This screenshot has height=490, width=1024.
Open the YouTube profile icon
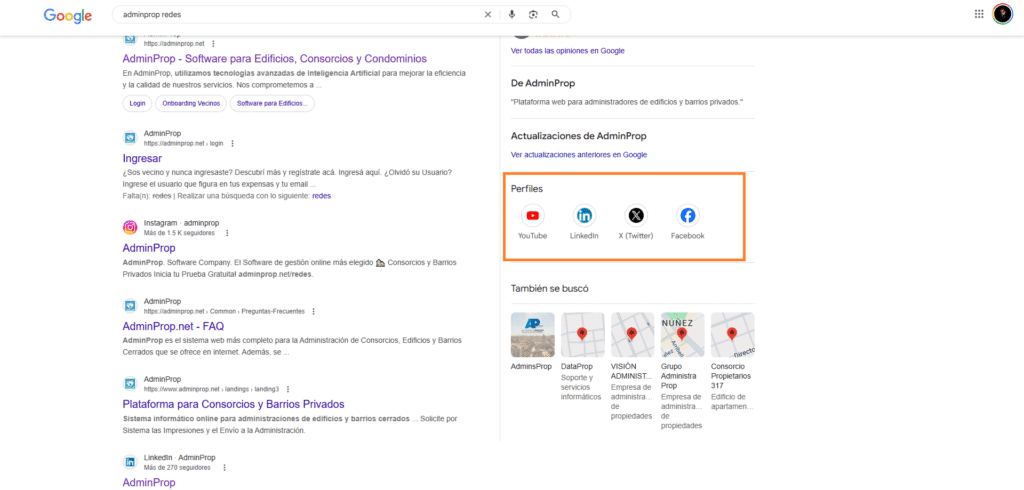click(532, 215)
